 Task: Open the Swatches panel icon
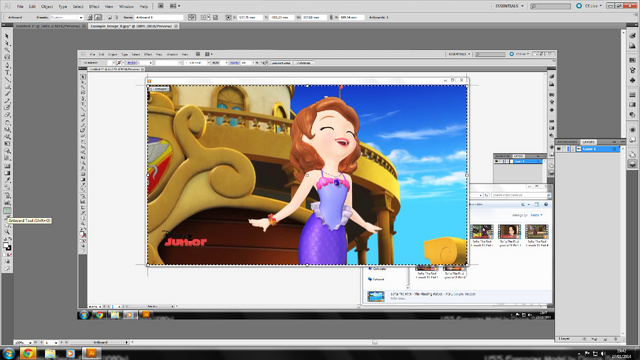[x=632, y=60]
